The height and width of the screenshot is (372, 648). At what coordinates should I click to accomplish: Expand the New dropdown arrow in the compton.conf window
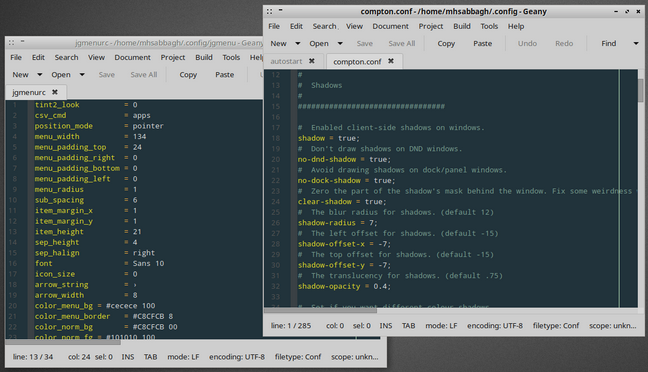(x=297, y=43)
